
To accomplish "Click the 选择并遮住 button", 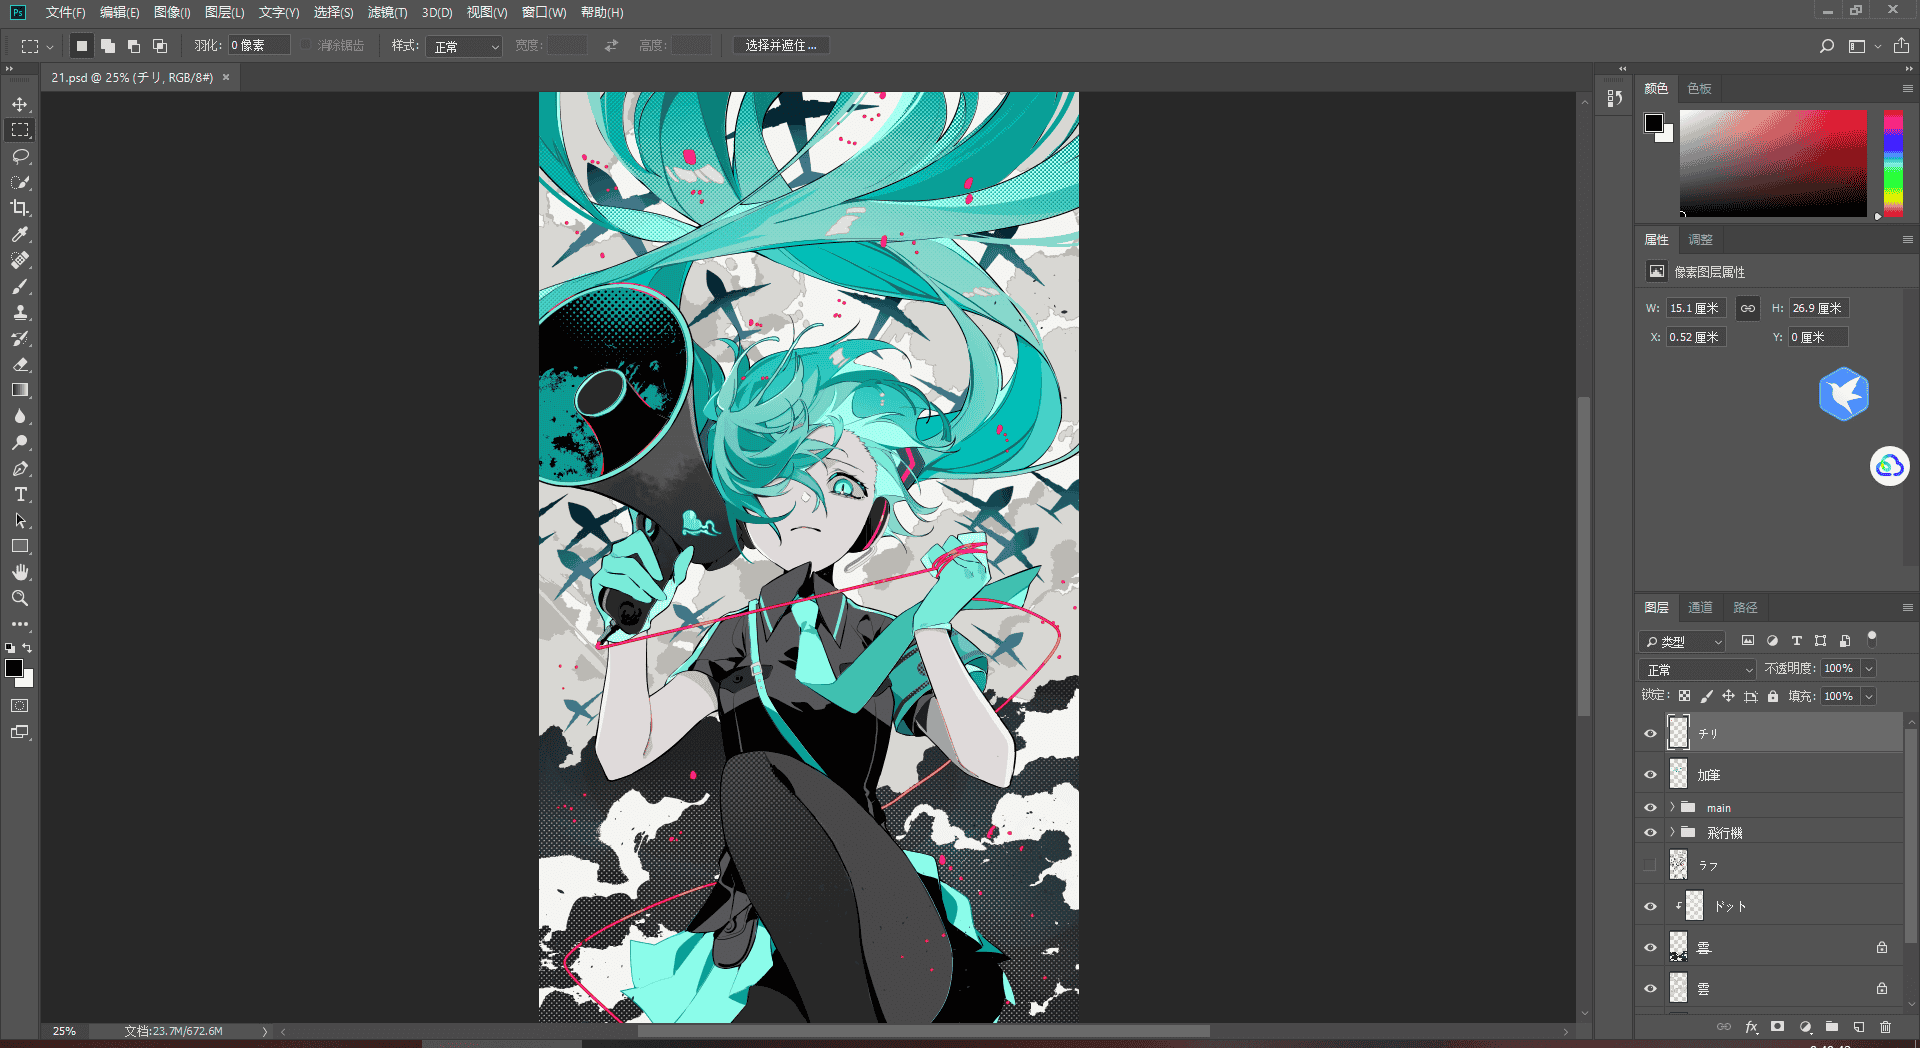I will tap(781, 46).
